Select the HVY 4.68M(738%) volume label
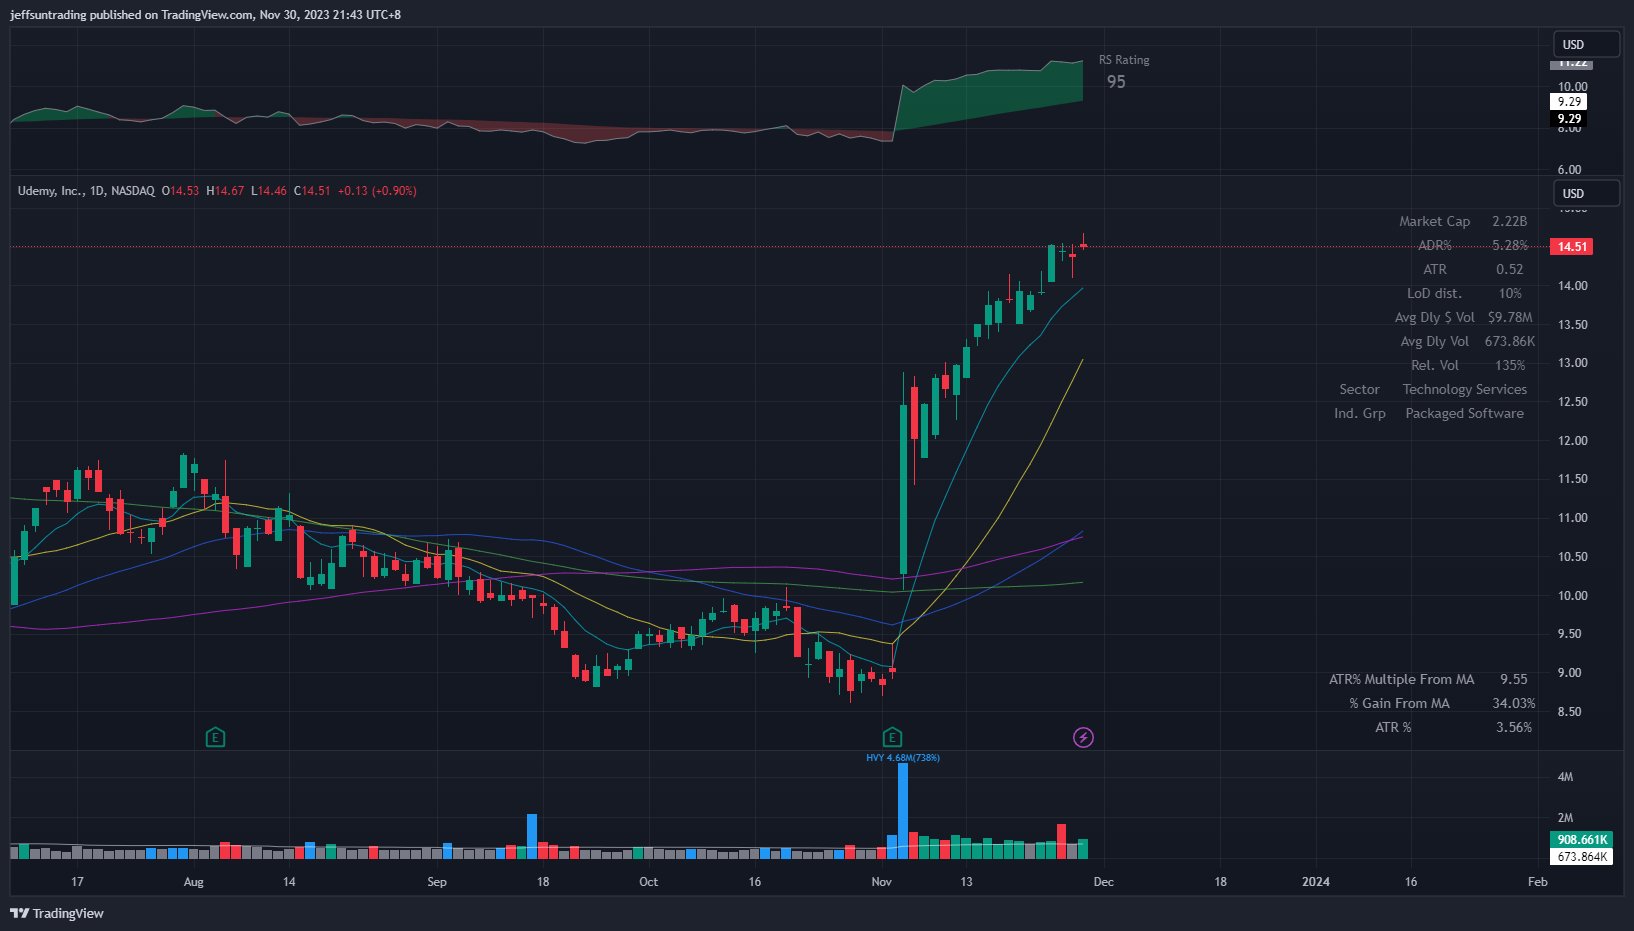Image resolution: width=1634 pixels, height=931 pixels. [903, 758]
